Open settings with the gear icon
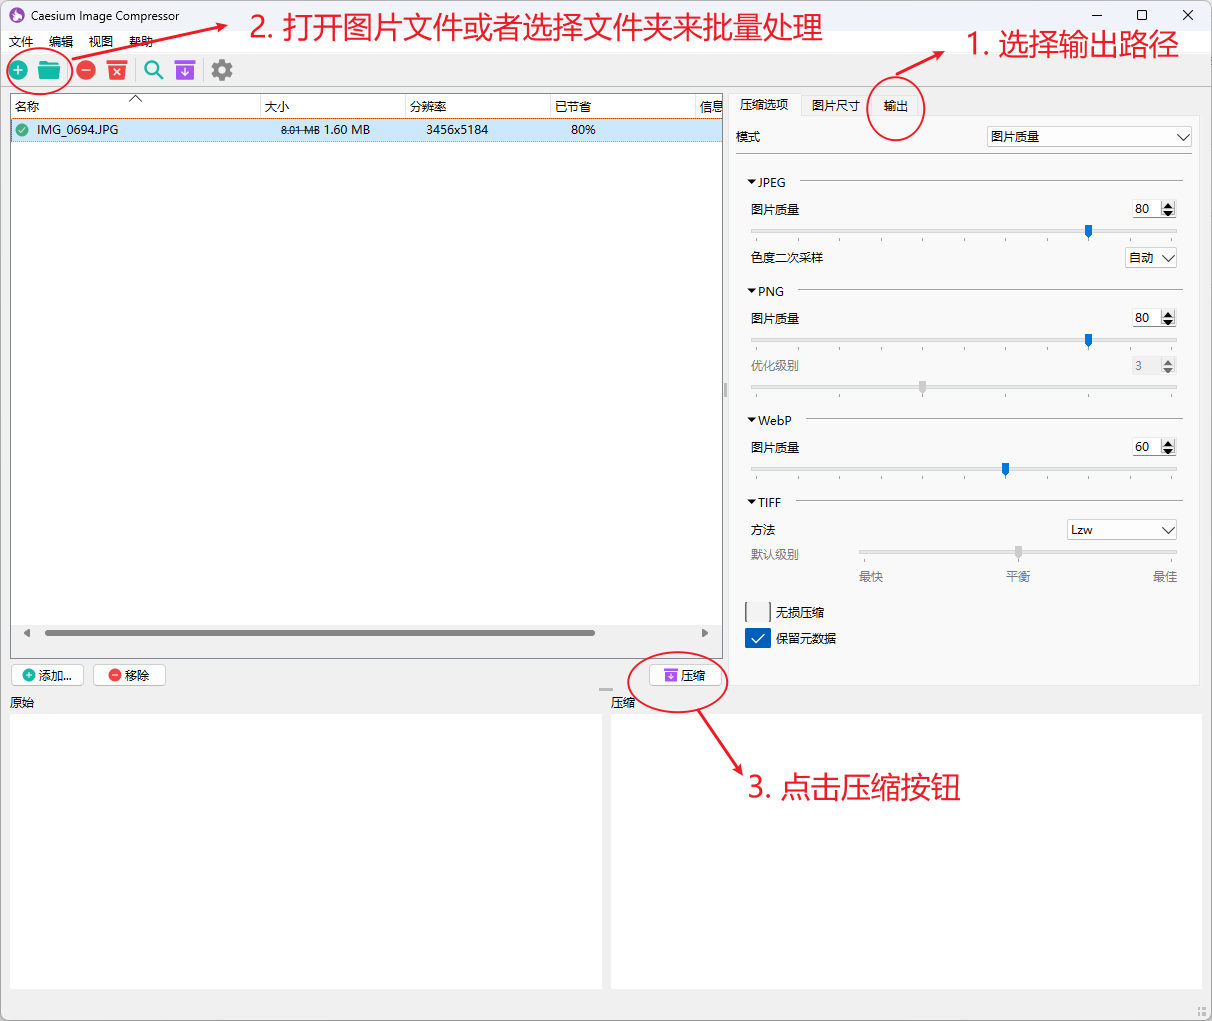 click(222, 70)
